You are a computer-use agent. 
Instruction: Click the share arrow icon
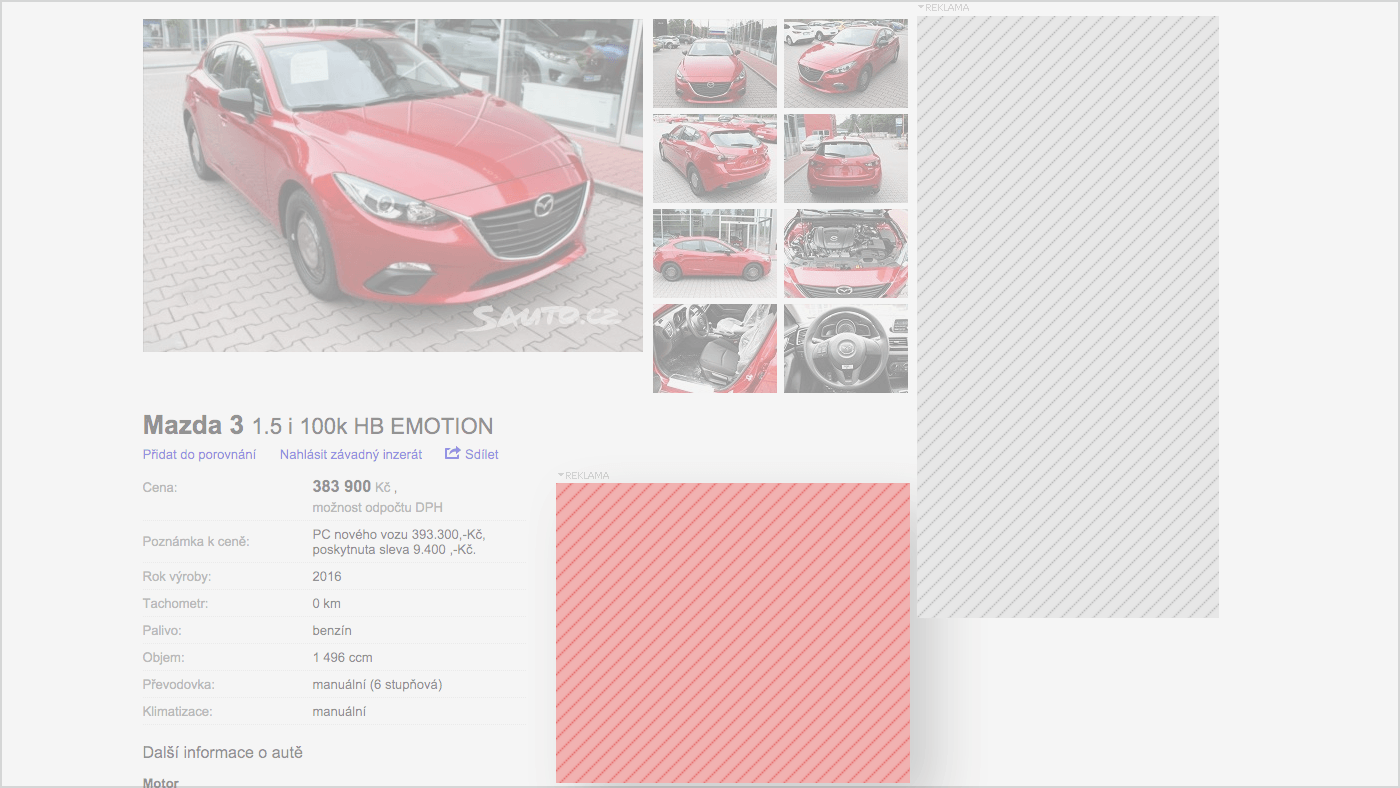pyautogui.click(x=452, y=453)
